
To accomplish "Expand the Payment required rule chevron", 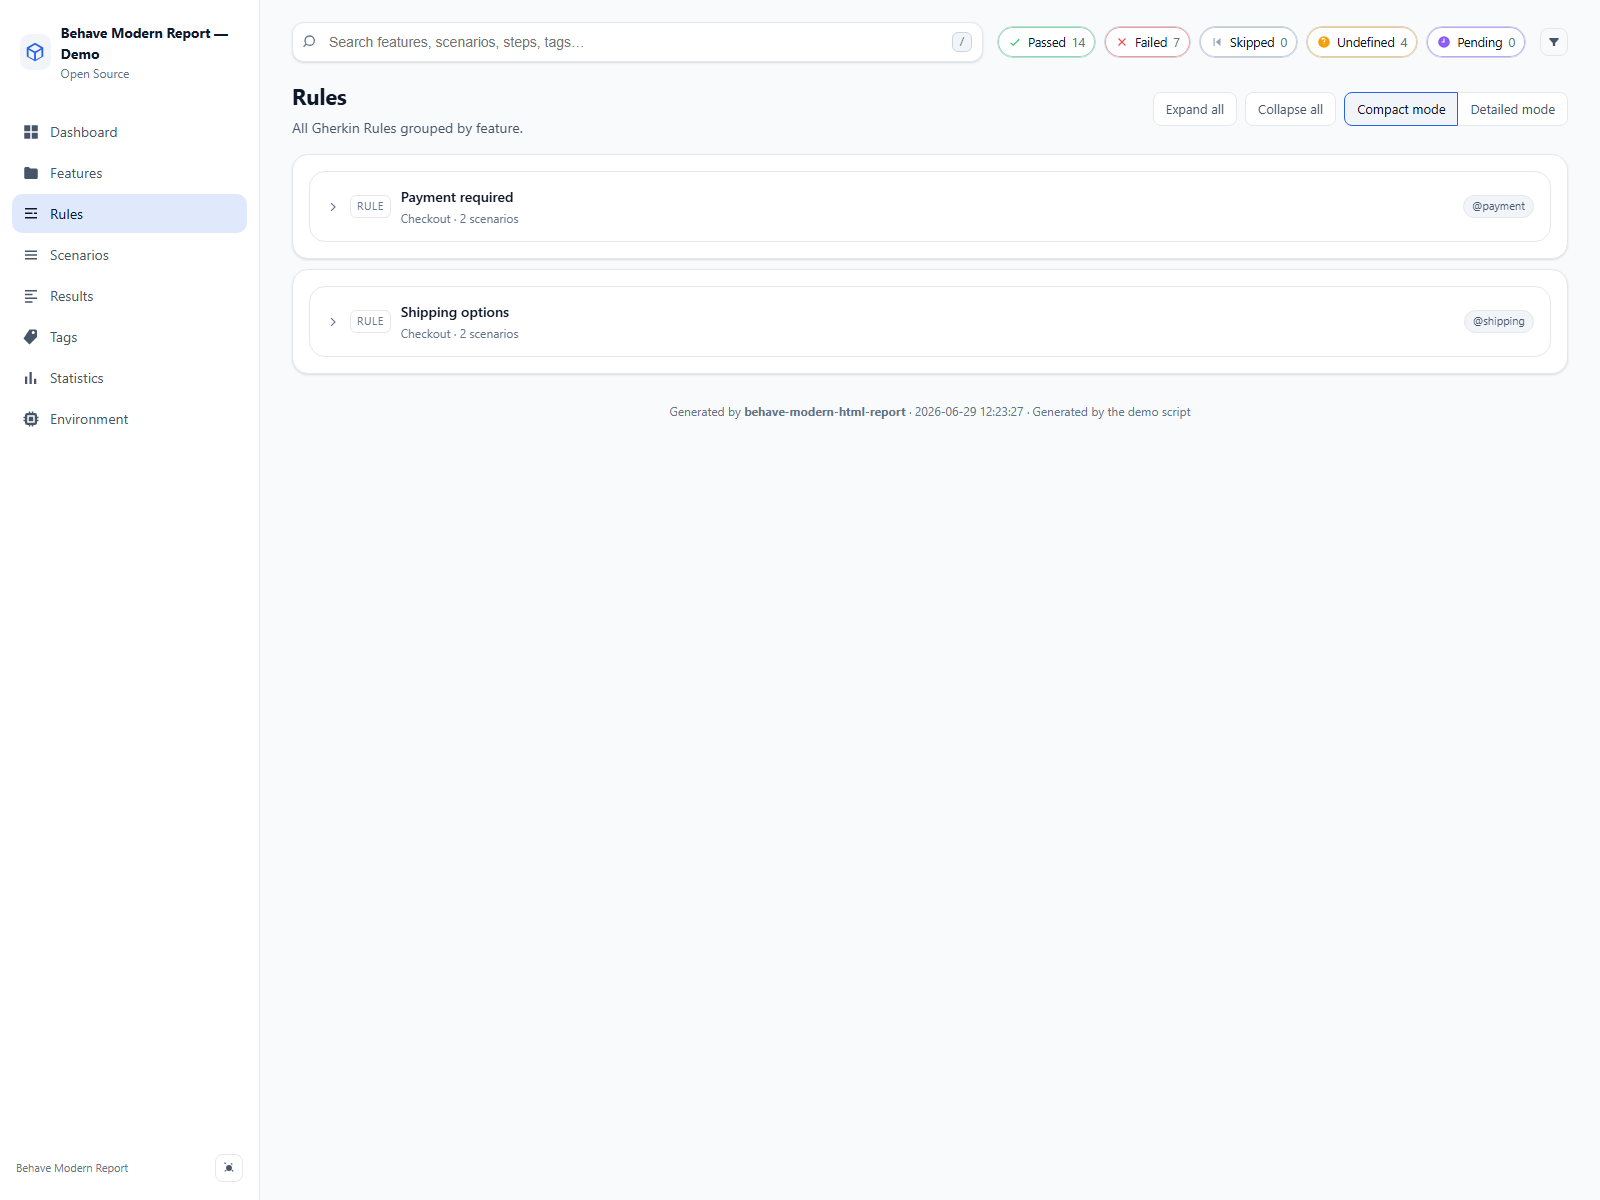I will coord(333,207).
